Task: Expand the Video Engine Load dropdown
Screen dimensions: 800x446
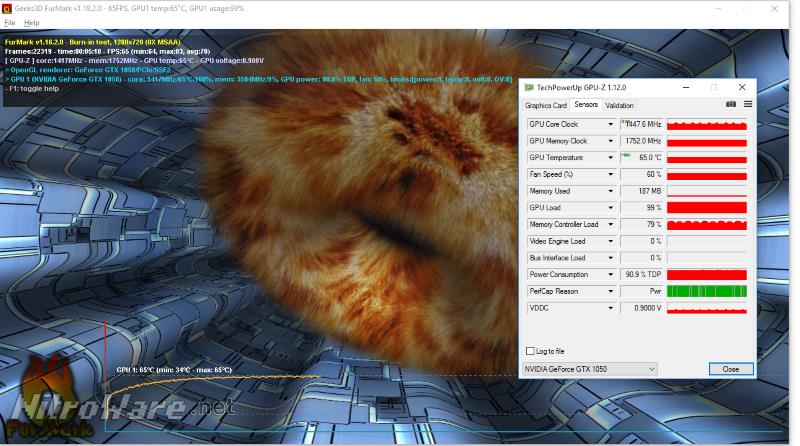Action: point(610,241)
